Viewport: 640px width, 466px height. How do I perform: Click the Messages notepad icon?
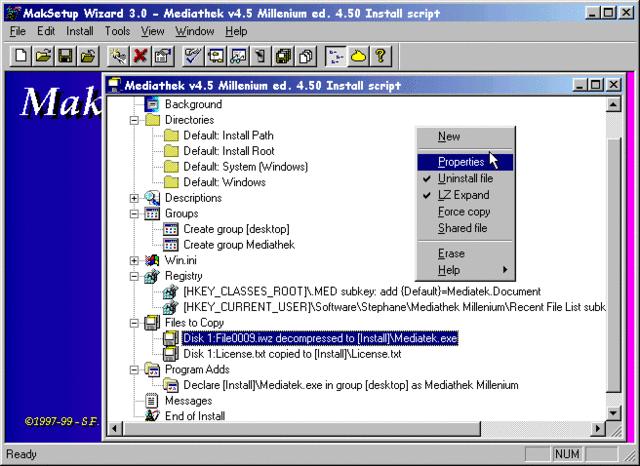[152, 401]
